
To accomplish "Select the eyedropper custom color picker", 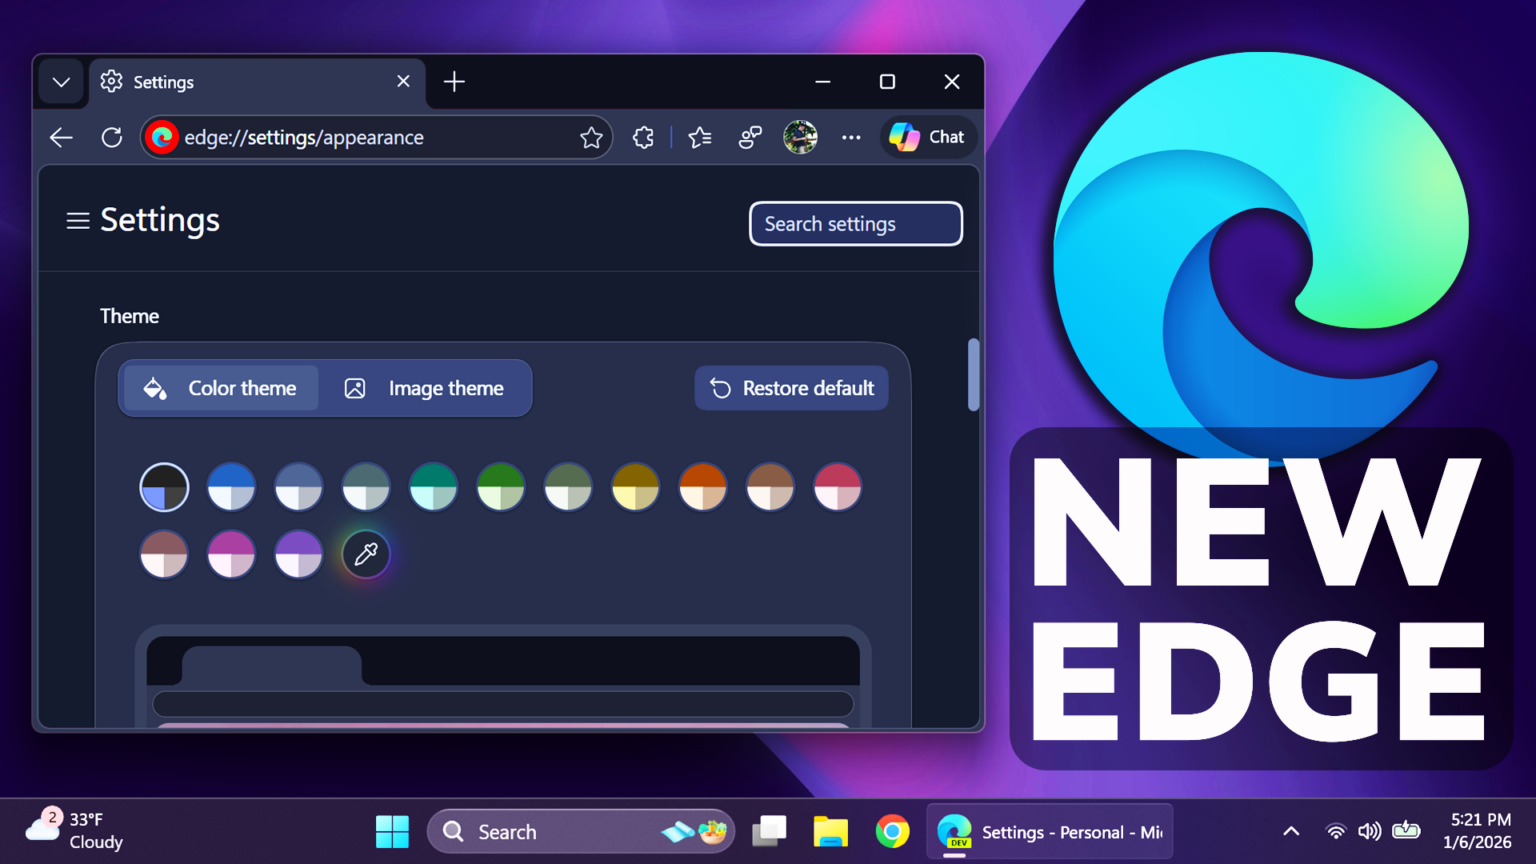I will (365, 554).
